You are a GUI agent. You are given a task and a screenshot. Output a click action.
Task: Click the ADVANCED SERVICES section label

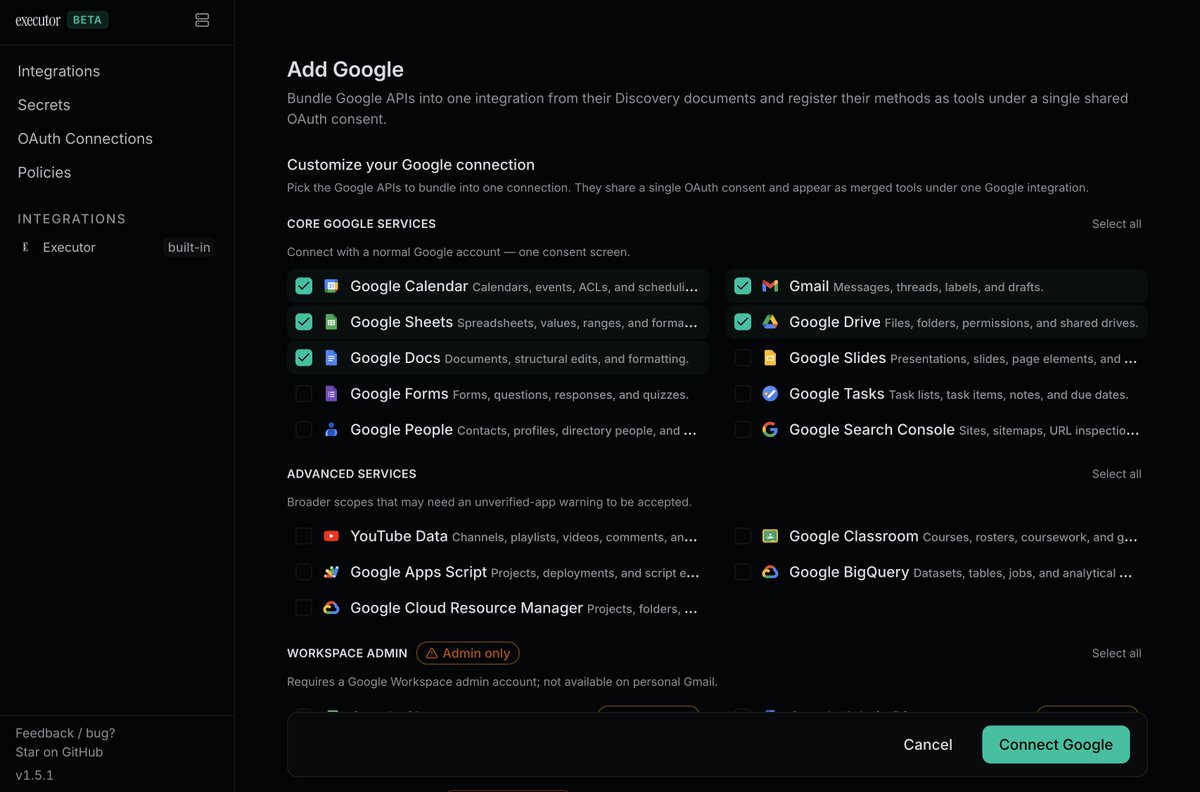(352, 474)
